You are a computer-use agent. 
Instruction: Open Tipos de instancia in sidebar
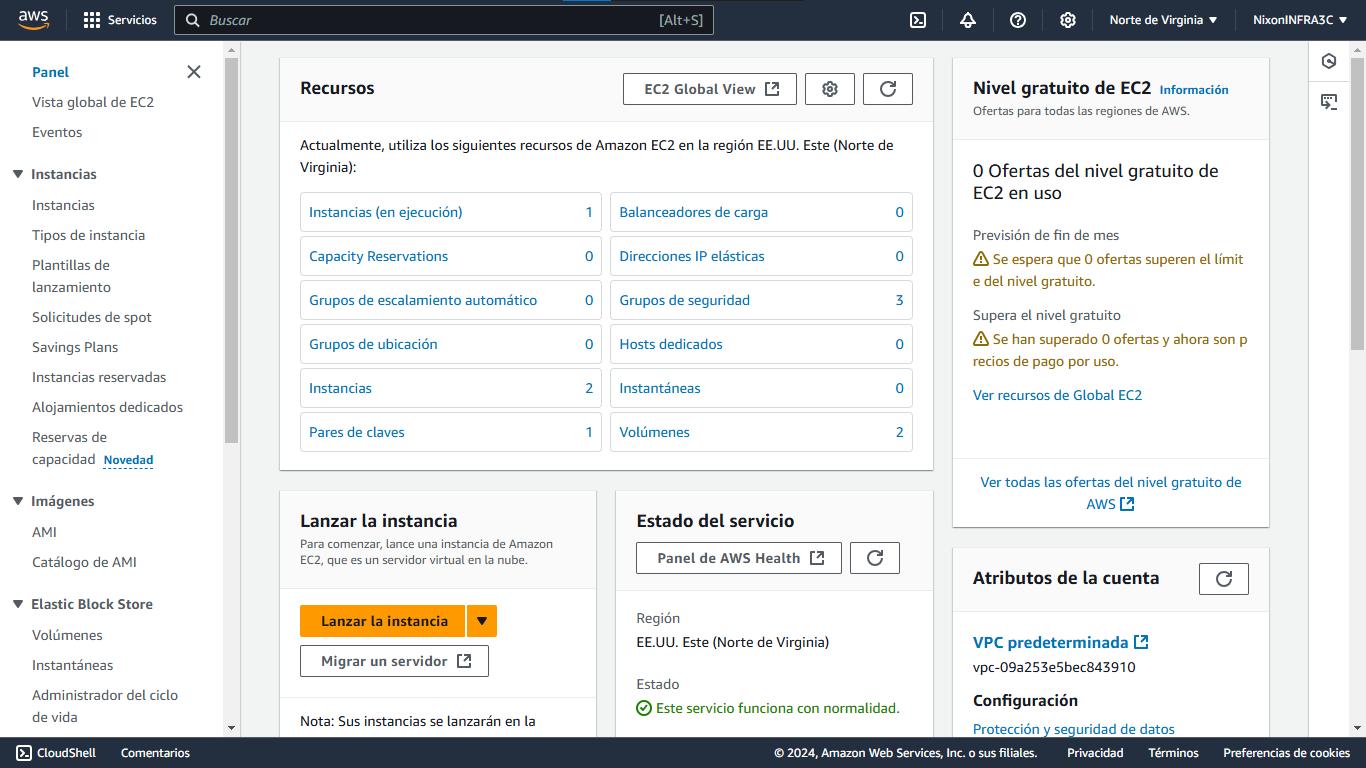[88, 235]
